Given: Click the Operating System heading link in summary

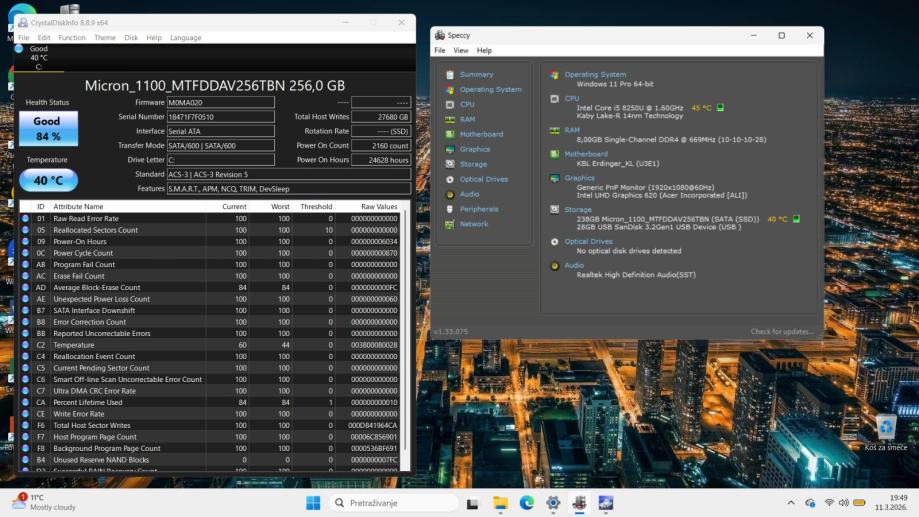Looking at the screenshot, I should pos(595,74).
